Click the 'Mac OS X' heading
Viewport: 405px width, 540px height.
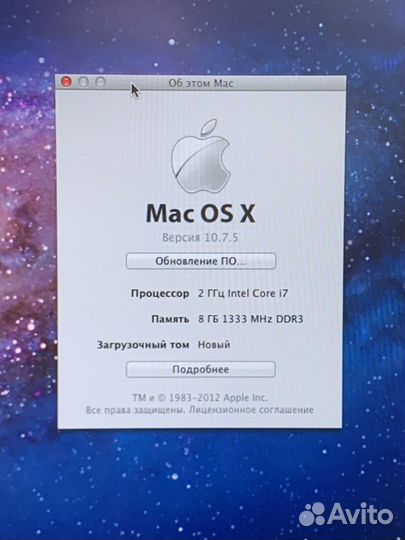(200, 213)
